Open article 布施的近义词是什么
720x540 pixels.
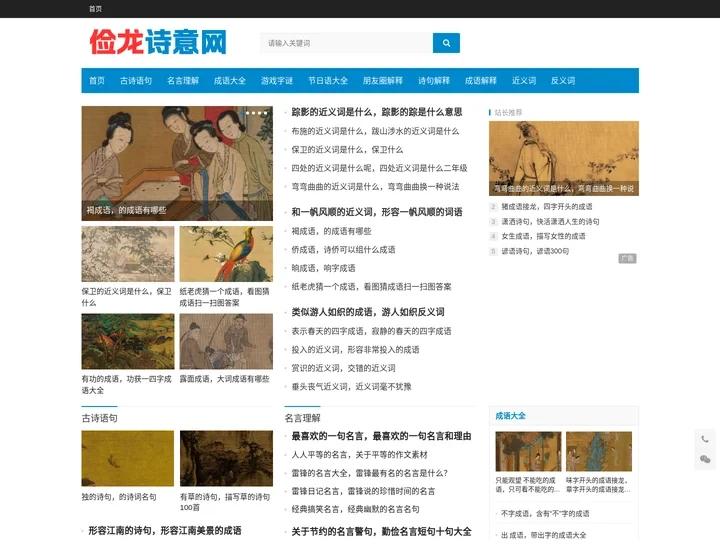(375, 131)
